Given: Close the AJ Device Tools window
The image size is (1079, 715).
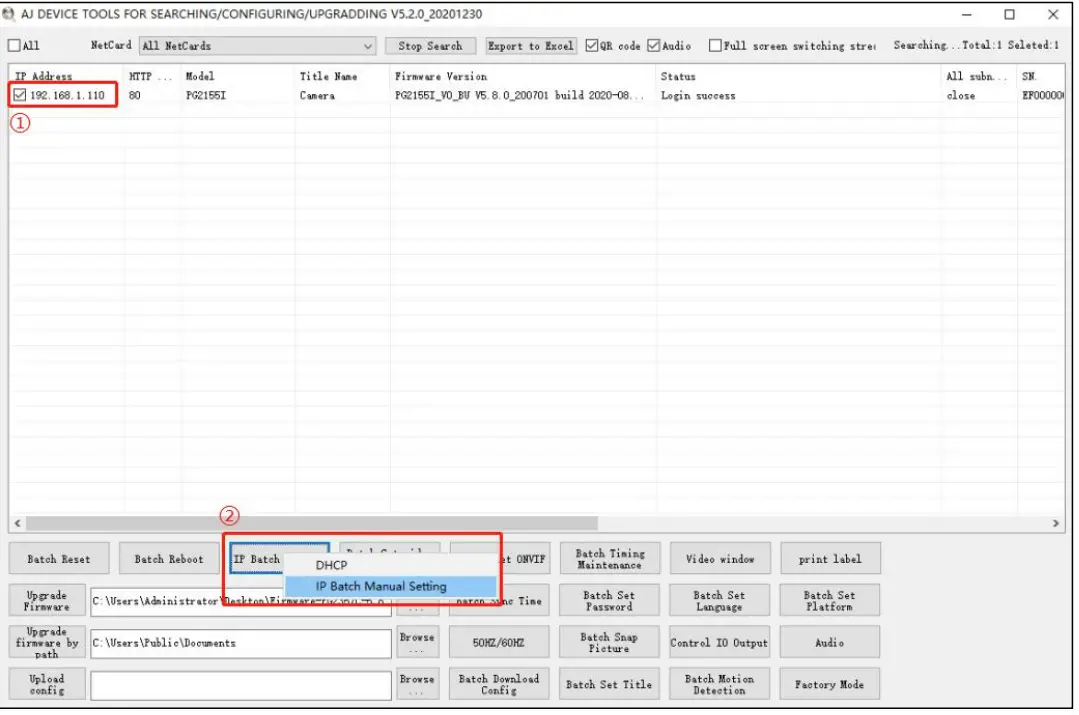Looking at the screenshot, I should pos(1053,14).
